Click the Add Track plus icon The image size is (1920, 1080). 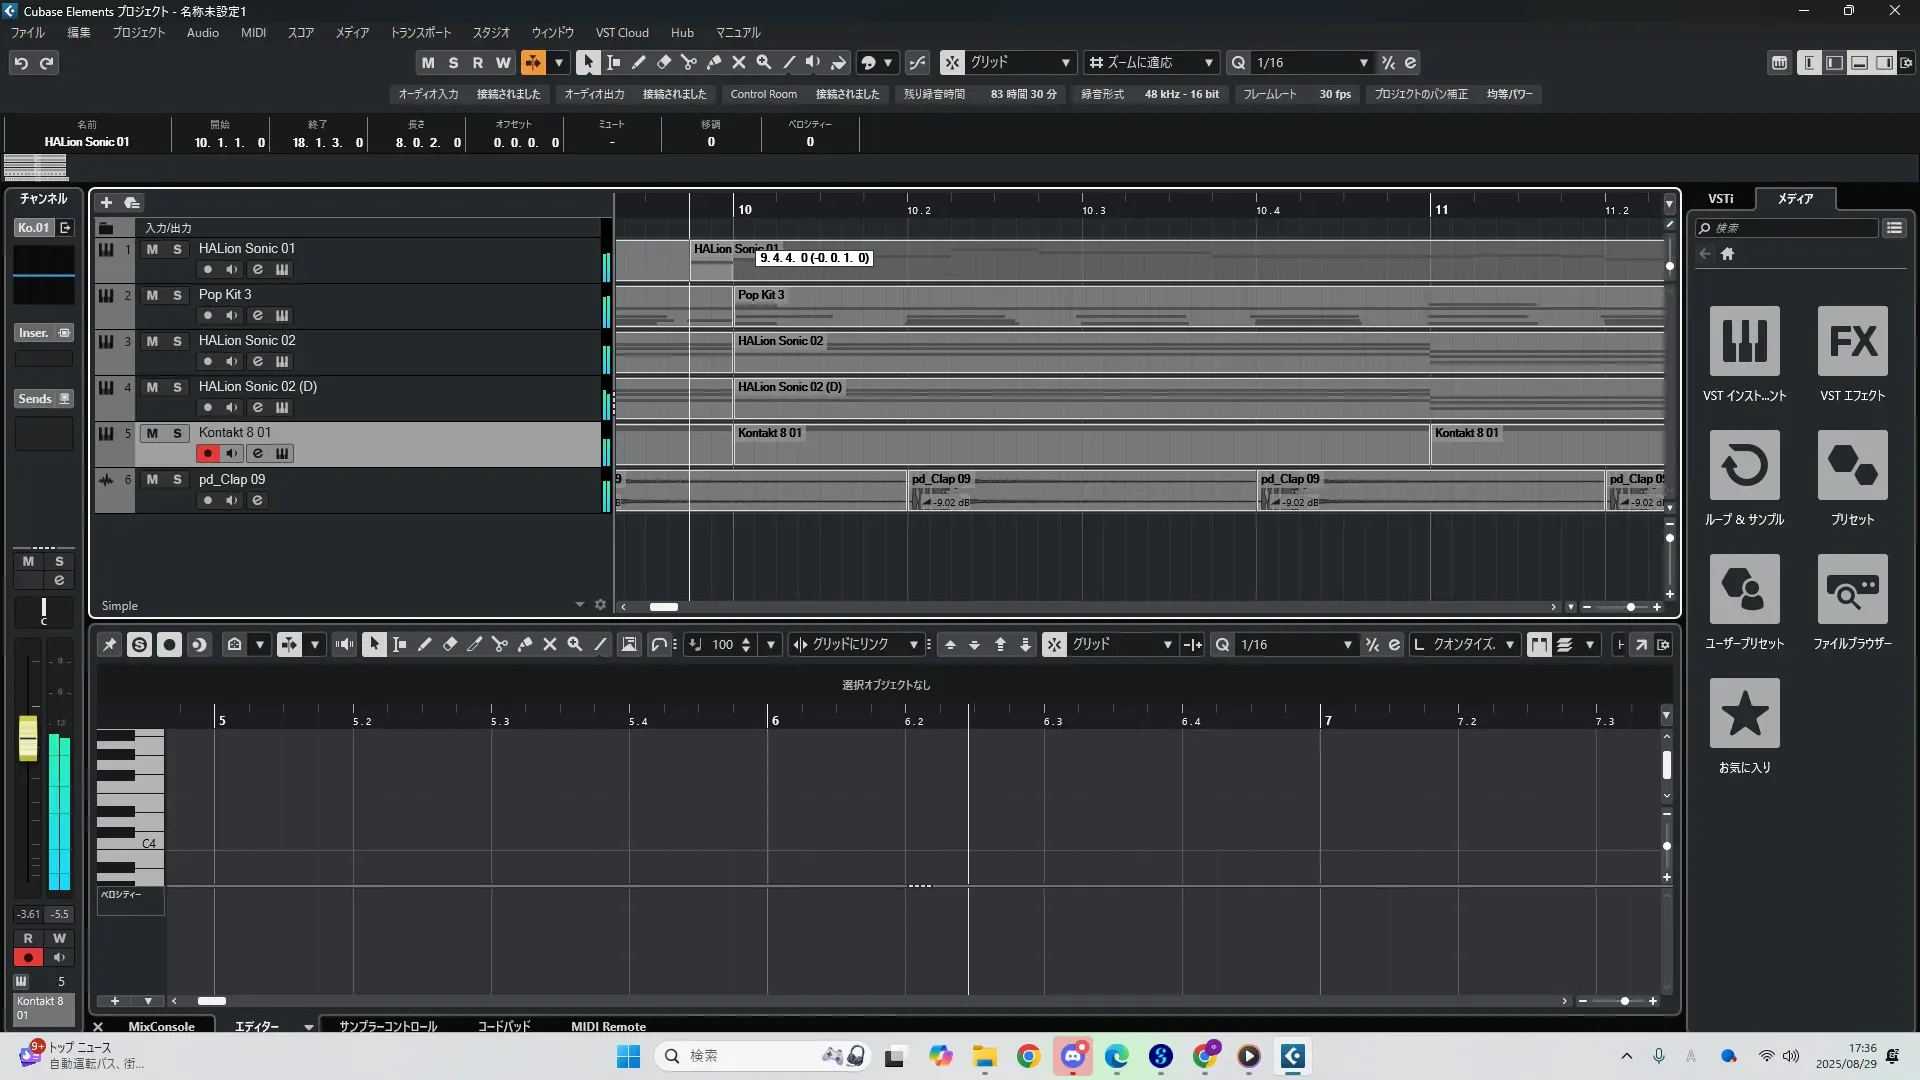point(106,203)
